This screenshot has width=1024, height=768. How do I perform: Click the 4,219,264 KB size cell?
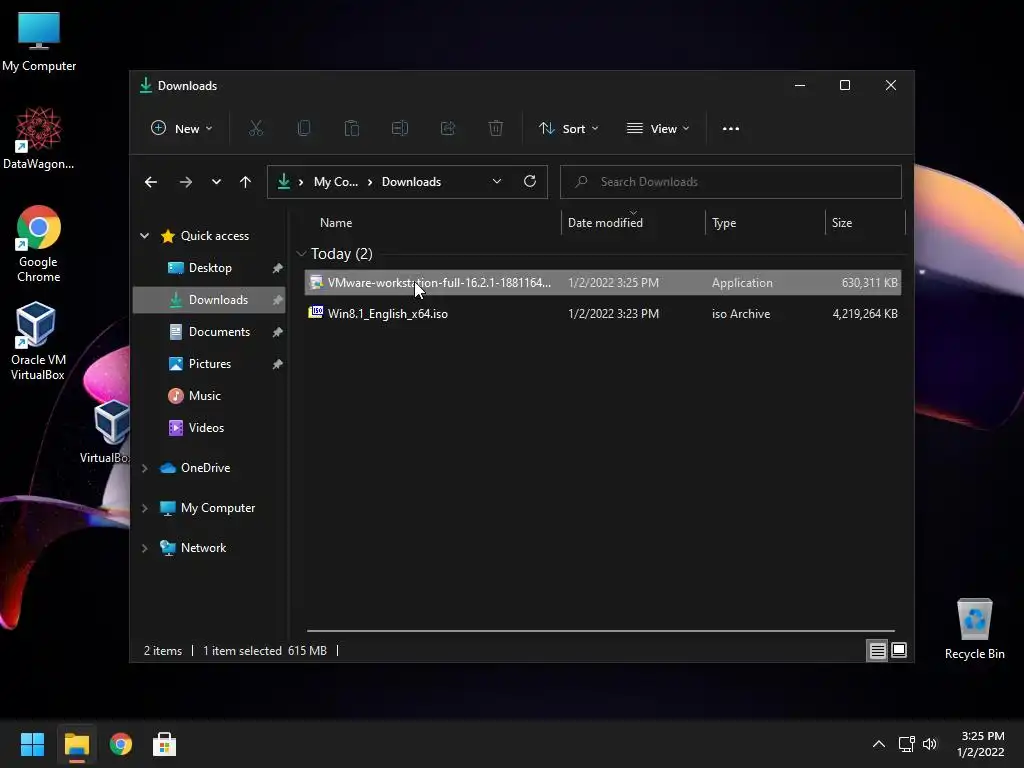click(x=865, y=313)
